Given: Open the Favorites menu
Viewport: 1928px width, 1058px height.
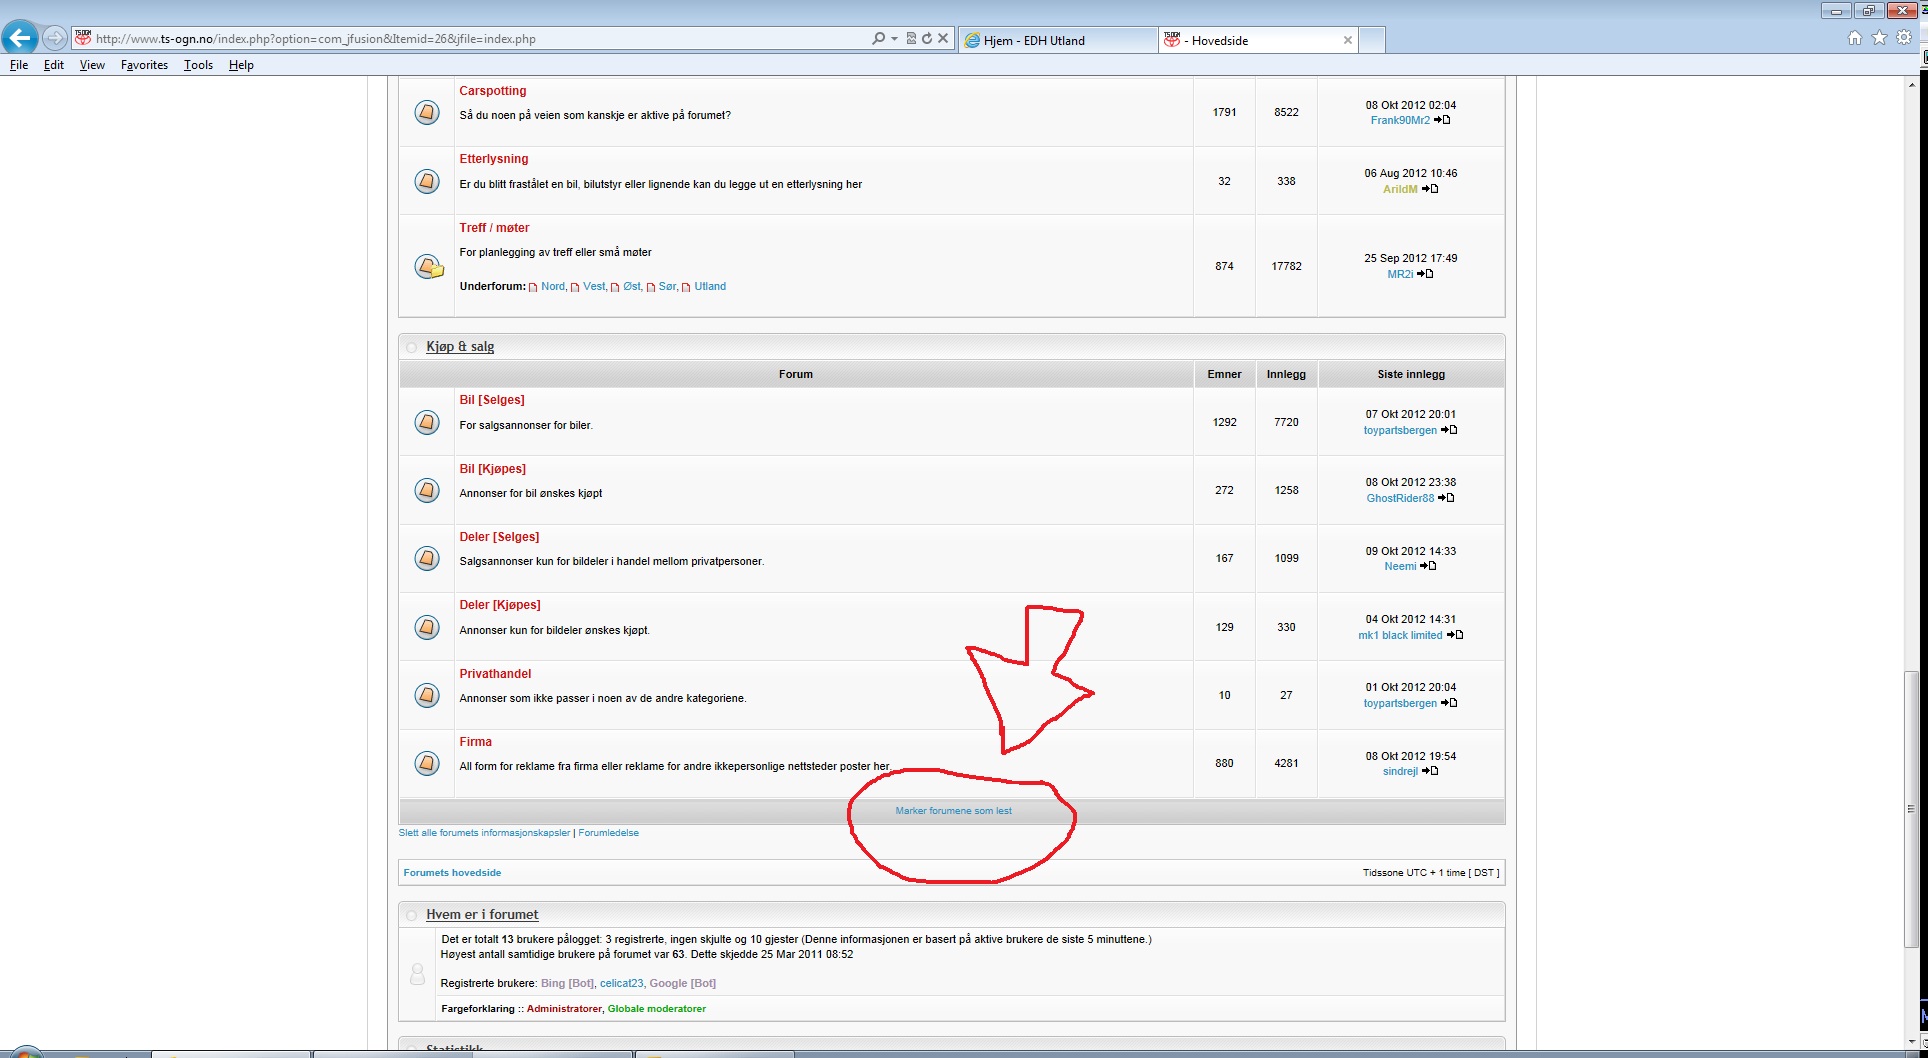Looking at the screenshot, I should coord(144,65).
